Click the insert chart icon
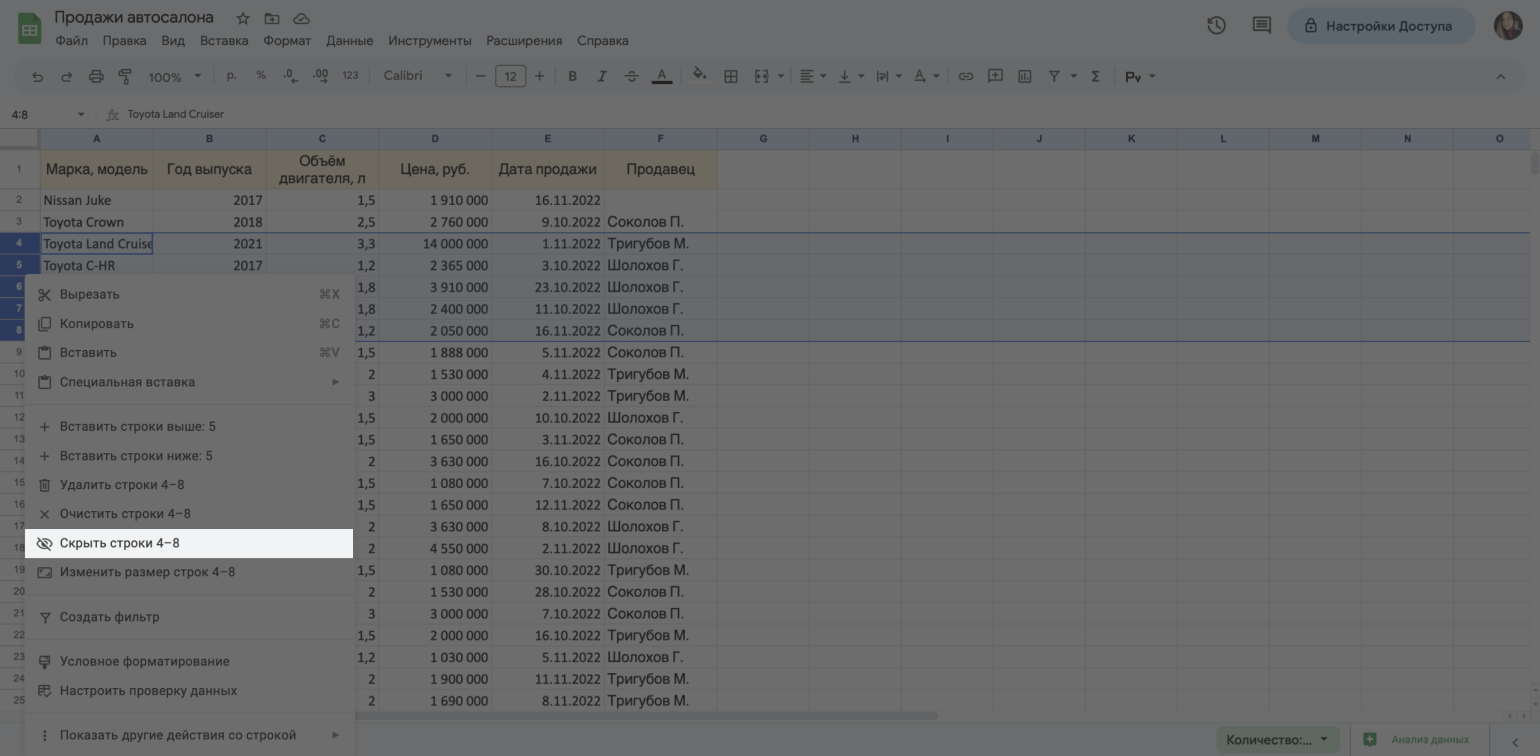This screenshot has width=1540, height=756. click(1024, 76)
